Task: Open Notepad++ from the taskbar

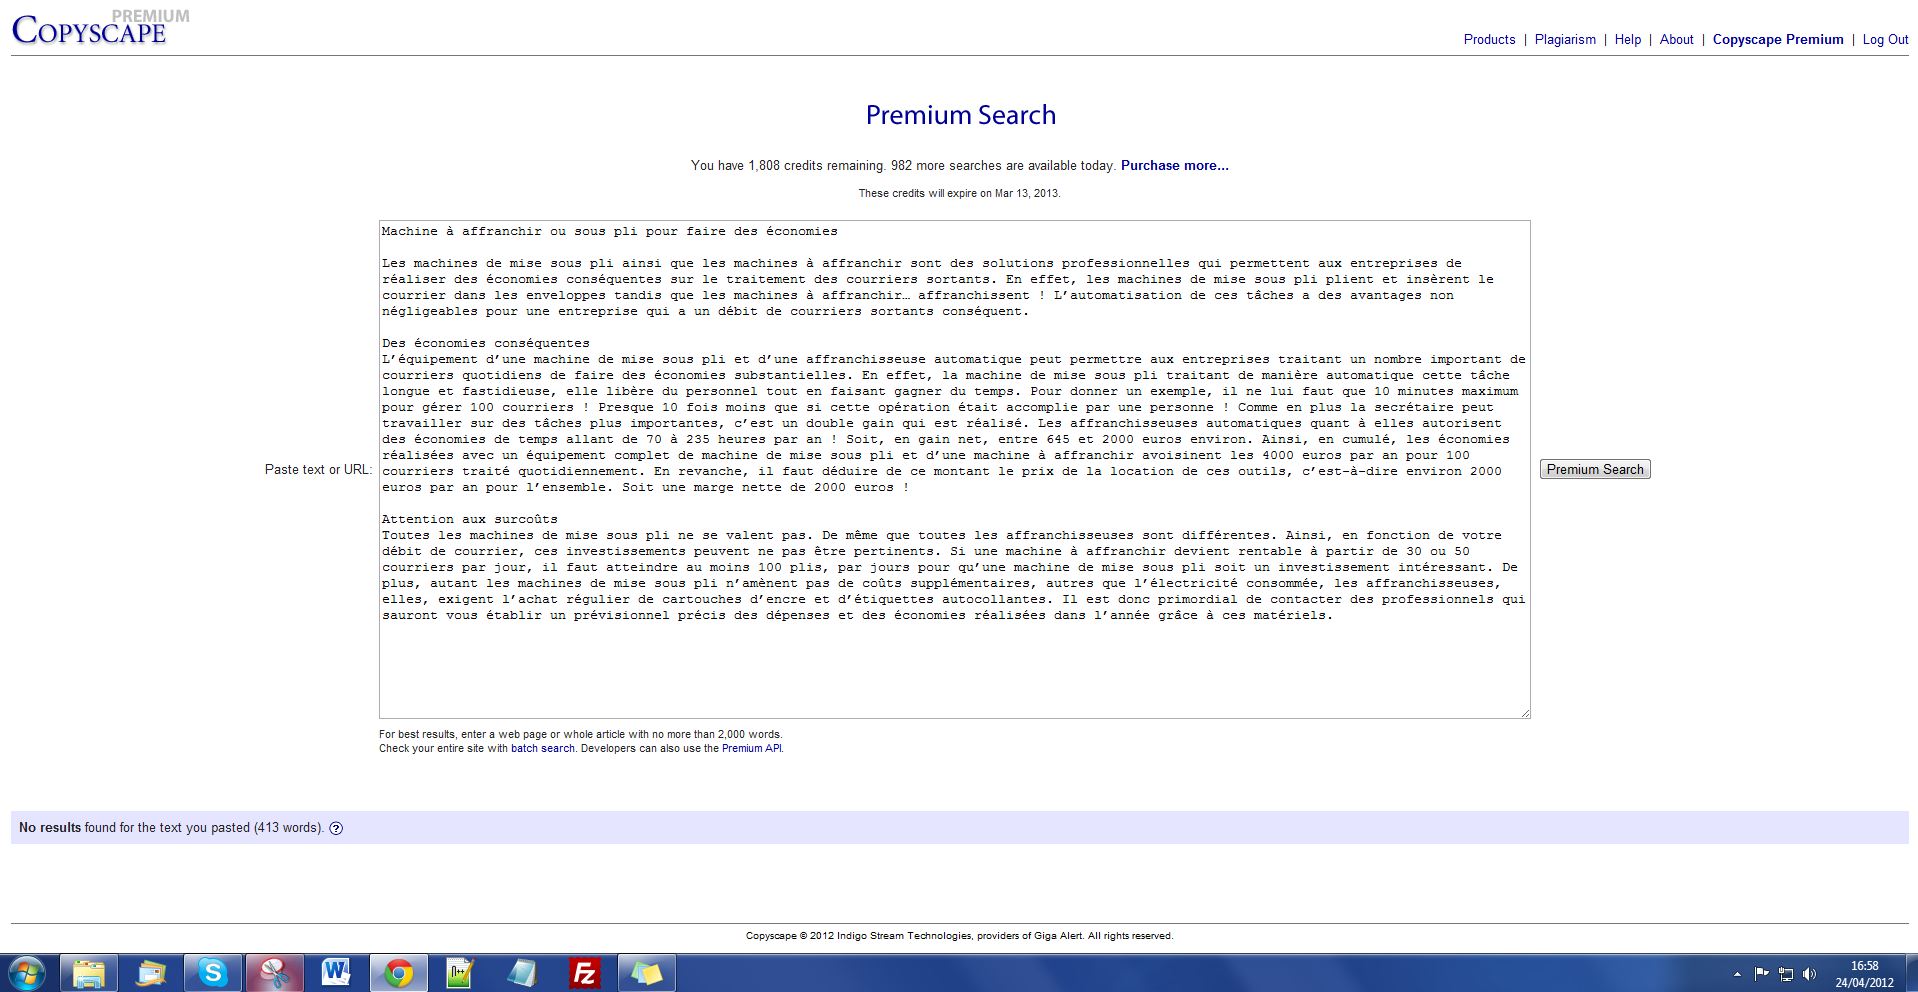Action: click(x=460, y=972)
